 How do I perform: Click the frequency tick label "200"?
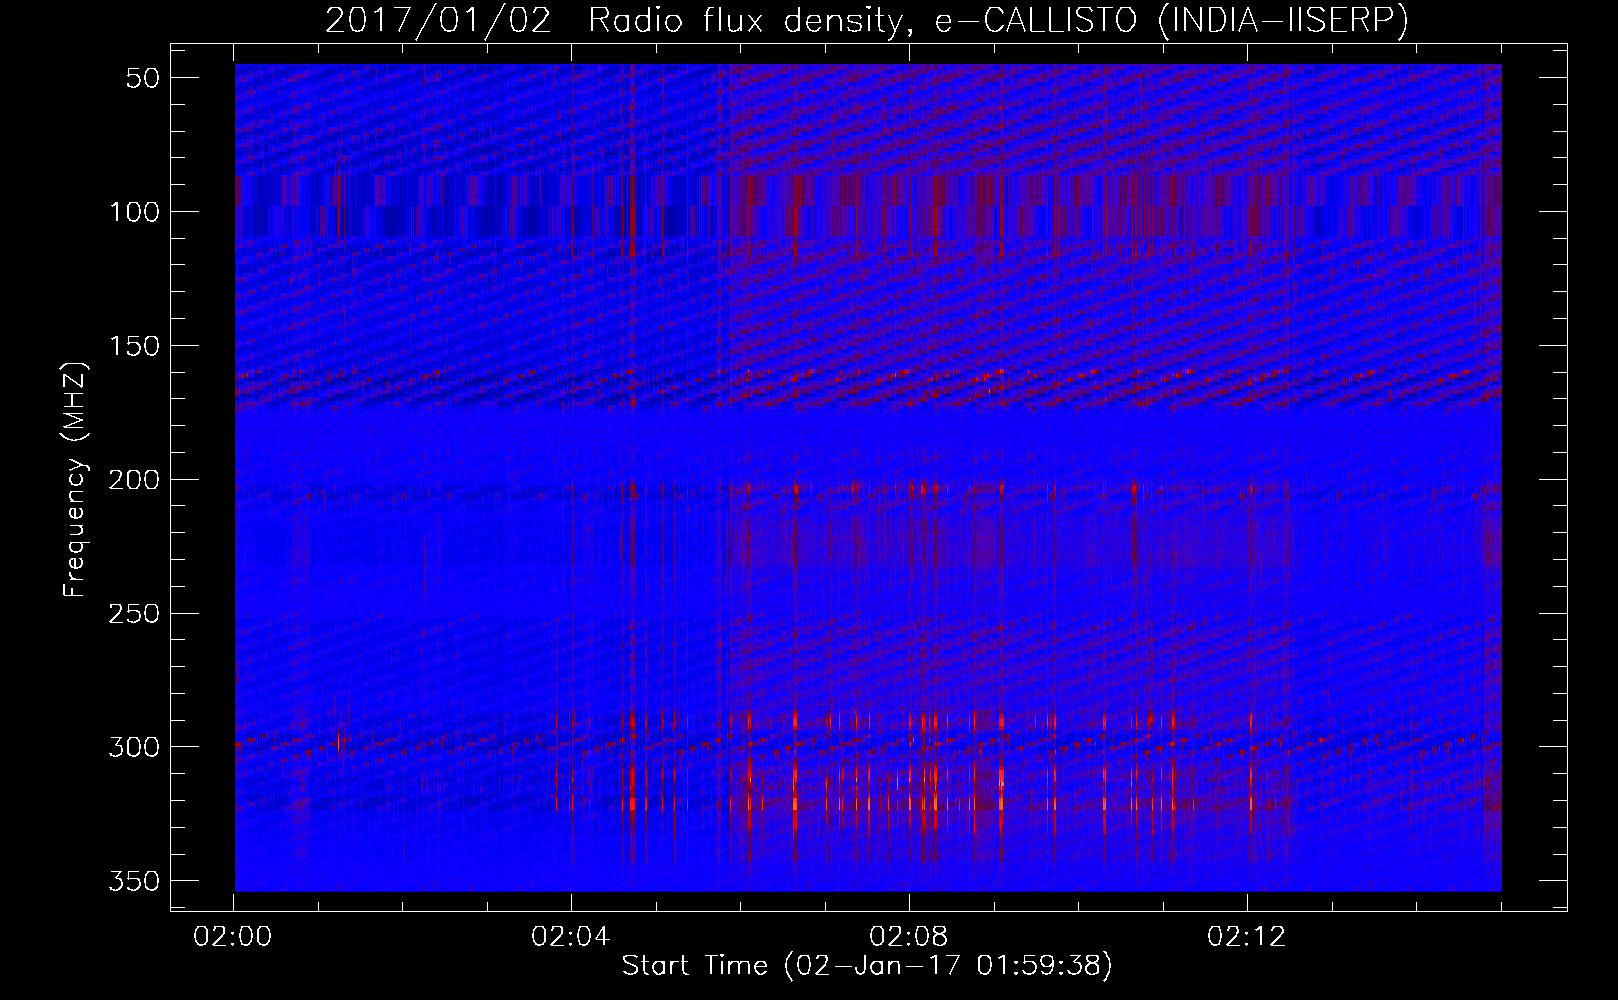pyautogui.click(x=134, y=480)
